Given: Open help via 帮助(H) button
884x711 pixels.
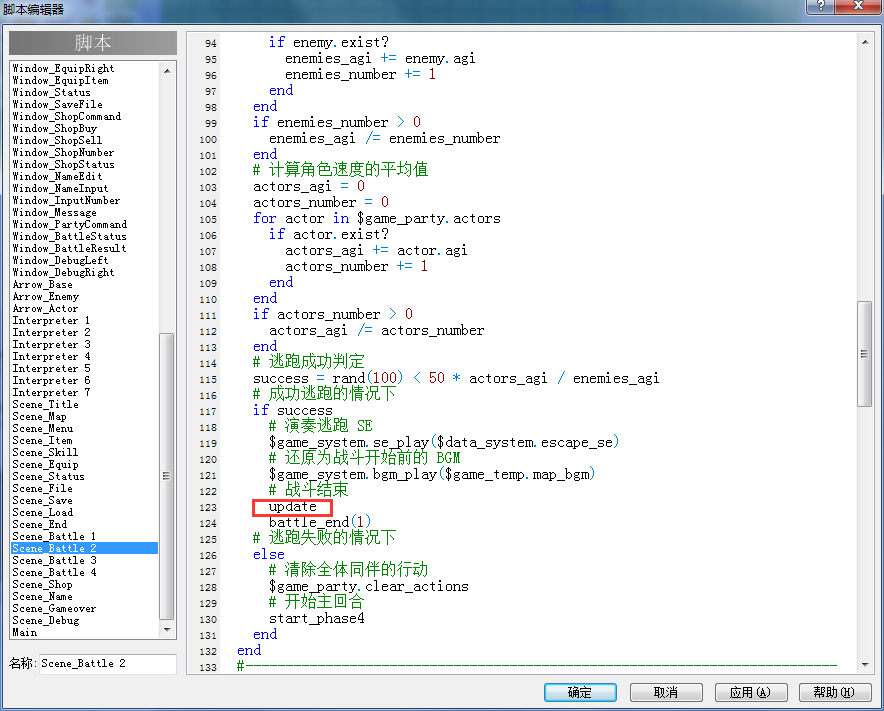Looking at the screenshot, I should pyautogui.click(x=835, y=692).
